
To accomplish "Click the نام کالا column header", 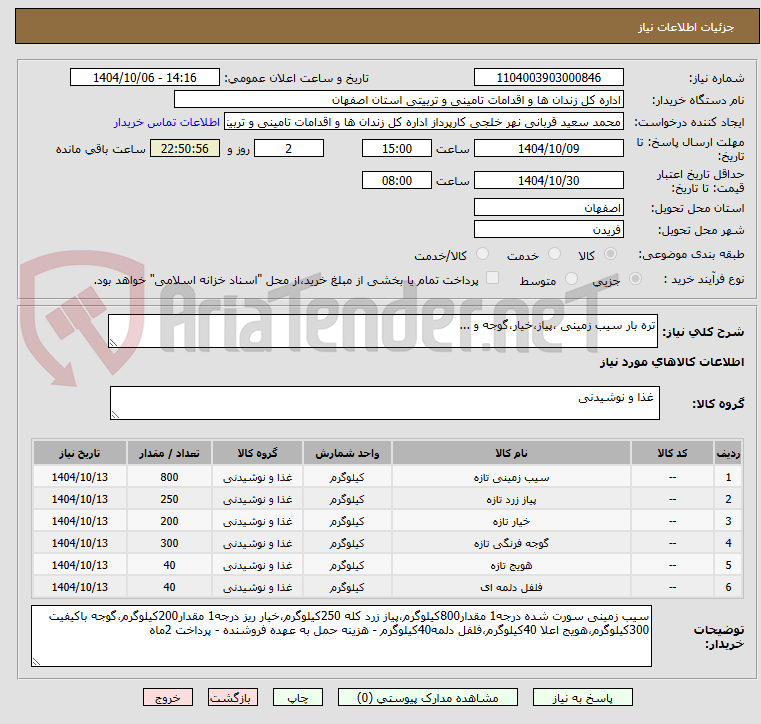I will (511, 453).
